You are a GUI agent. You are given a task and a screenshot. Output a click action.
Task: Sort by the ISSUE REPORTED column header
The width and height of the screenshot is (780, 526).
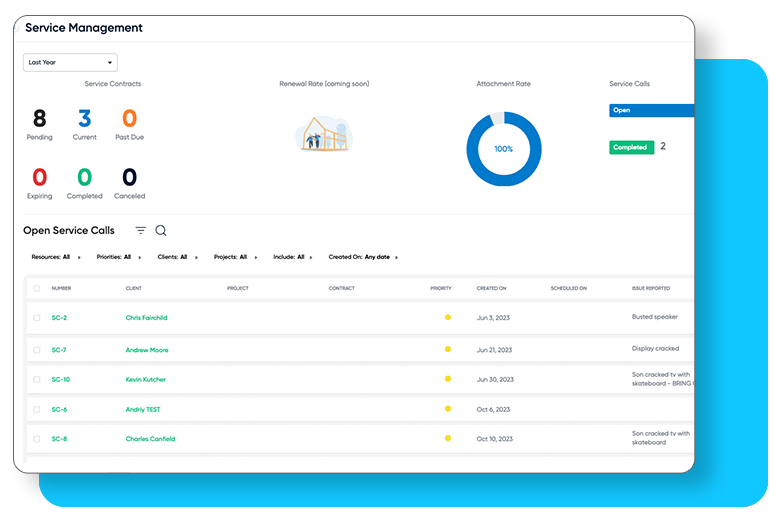pos(651,288)
